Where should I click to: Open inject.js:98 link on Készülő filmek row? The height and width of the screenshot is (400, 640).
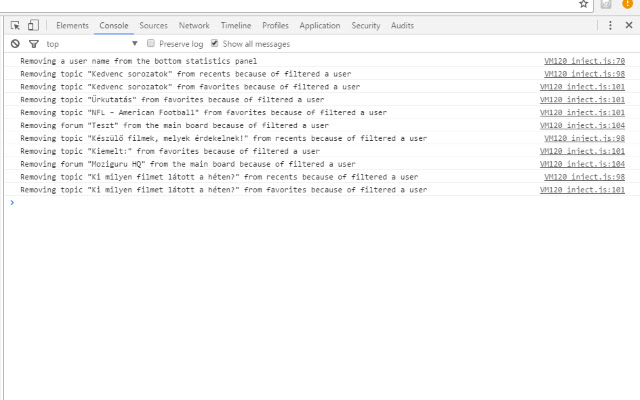coord(584,138)
